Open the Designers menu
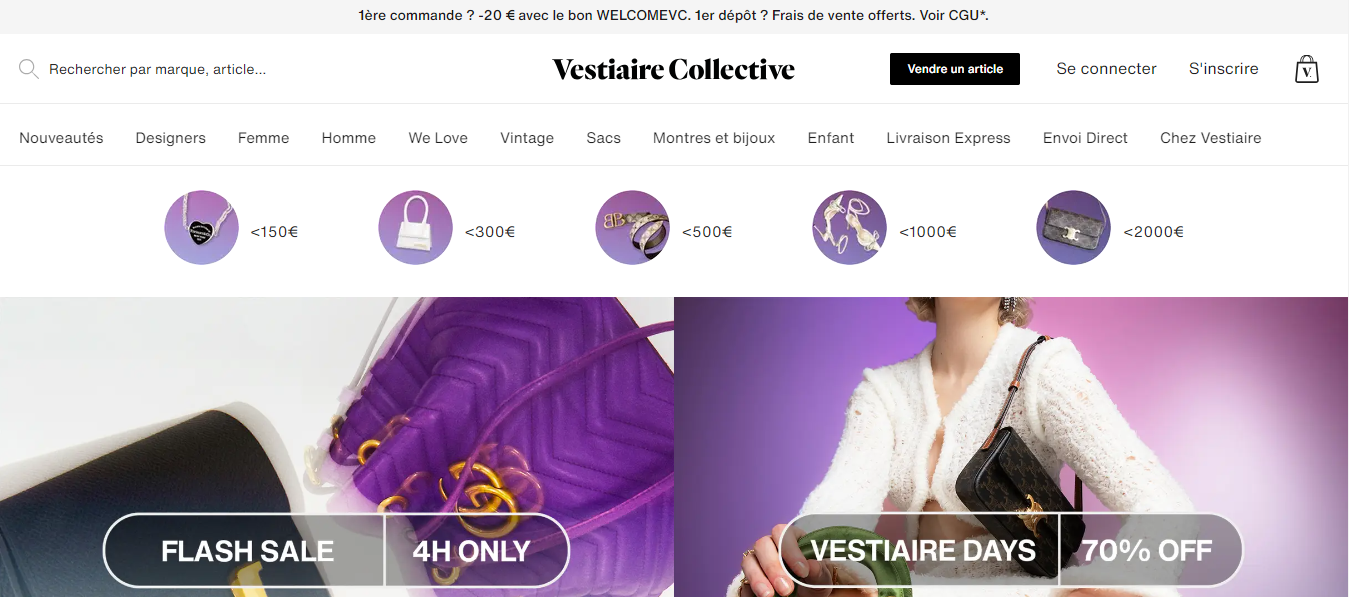Viewport: 1349px width, 597px height. click(x=171, y=138)
